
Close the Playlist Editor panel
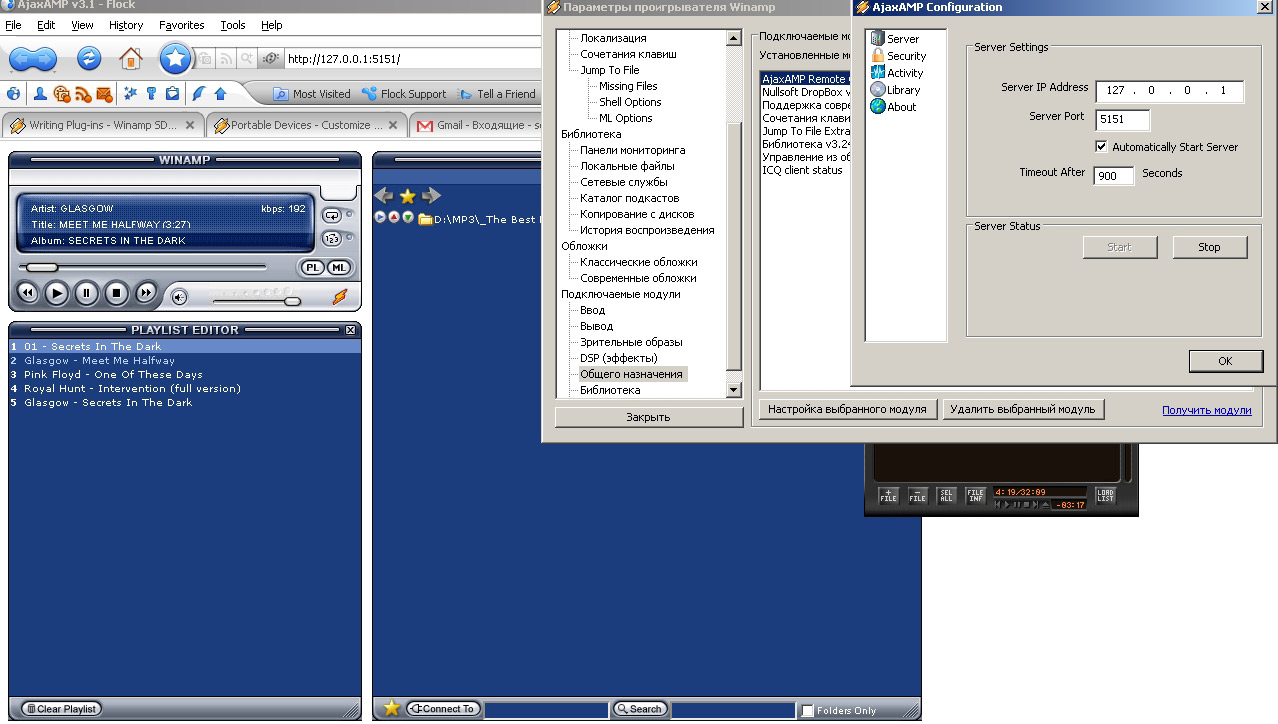coord(350,330)
